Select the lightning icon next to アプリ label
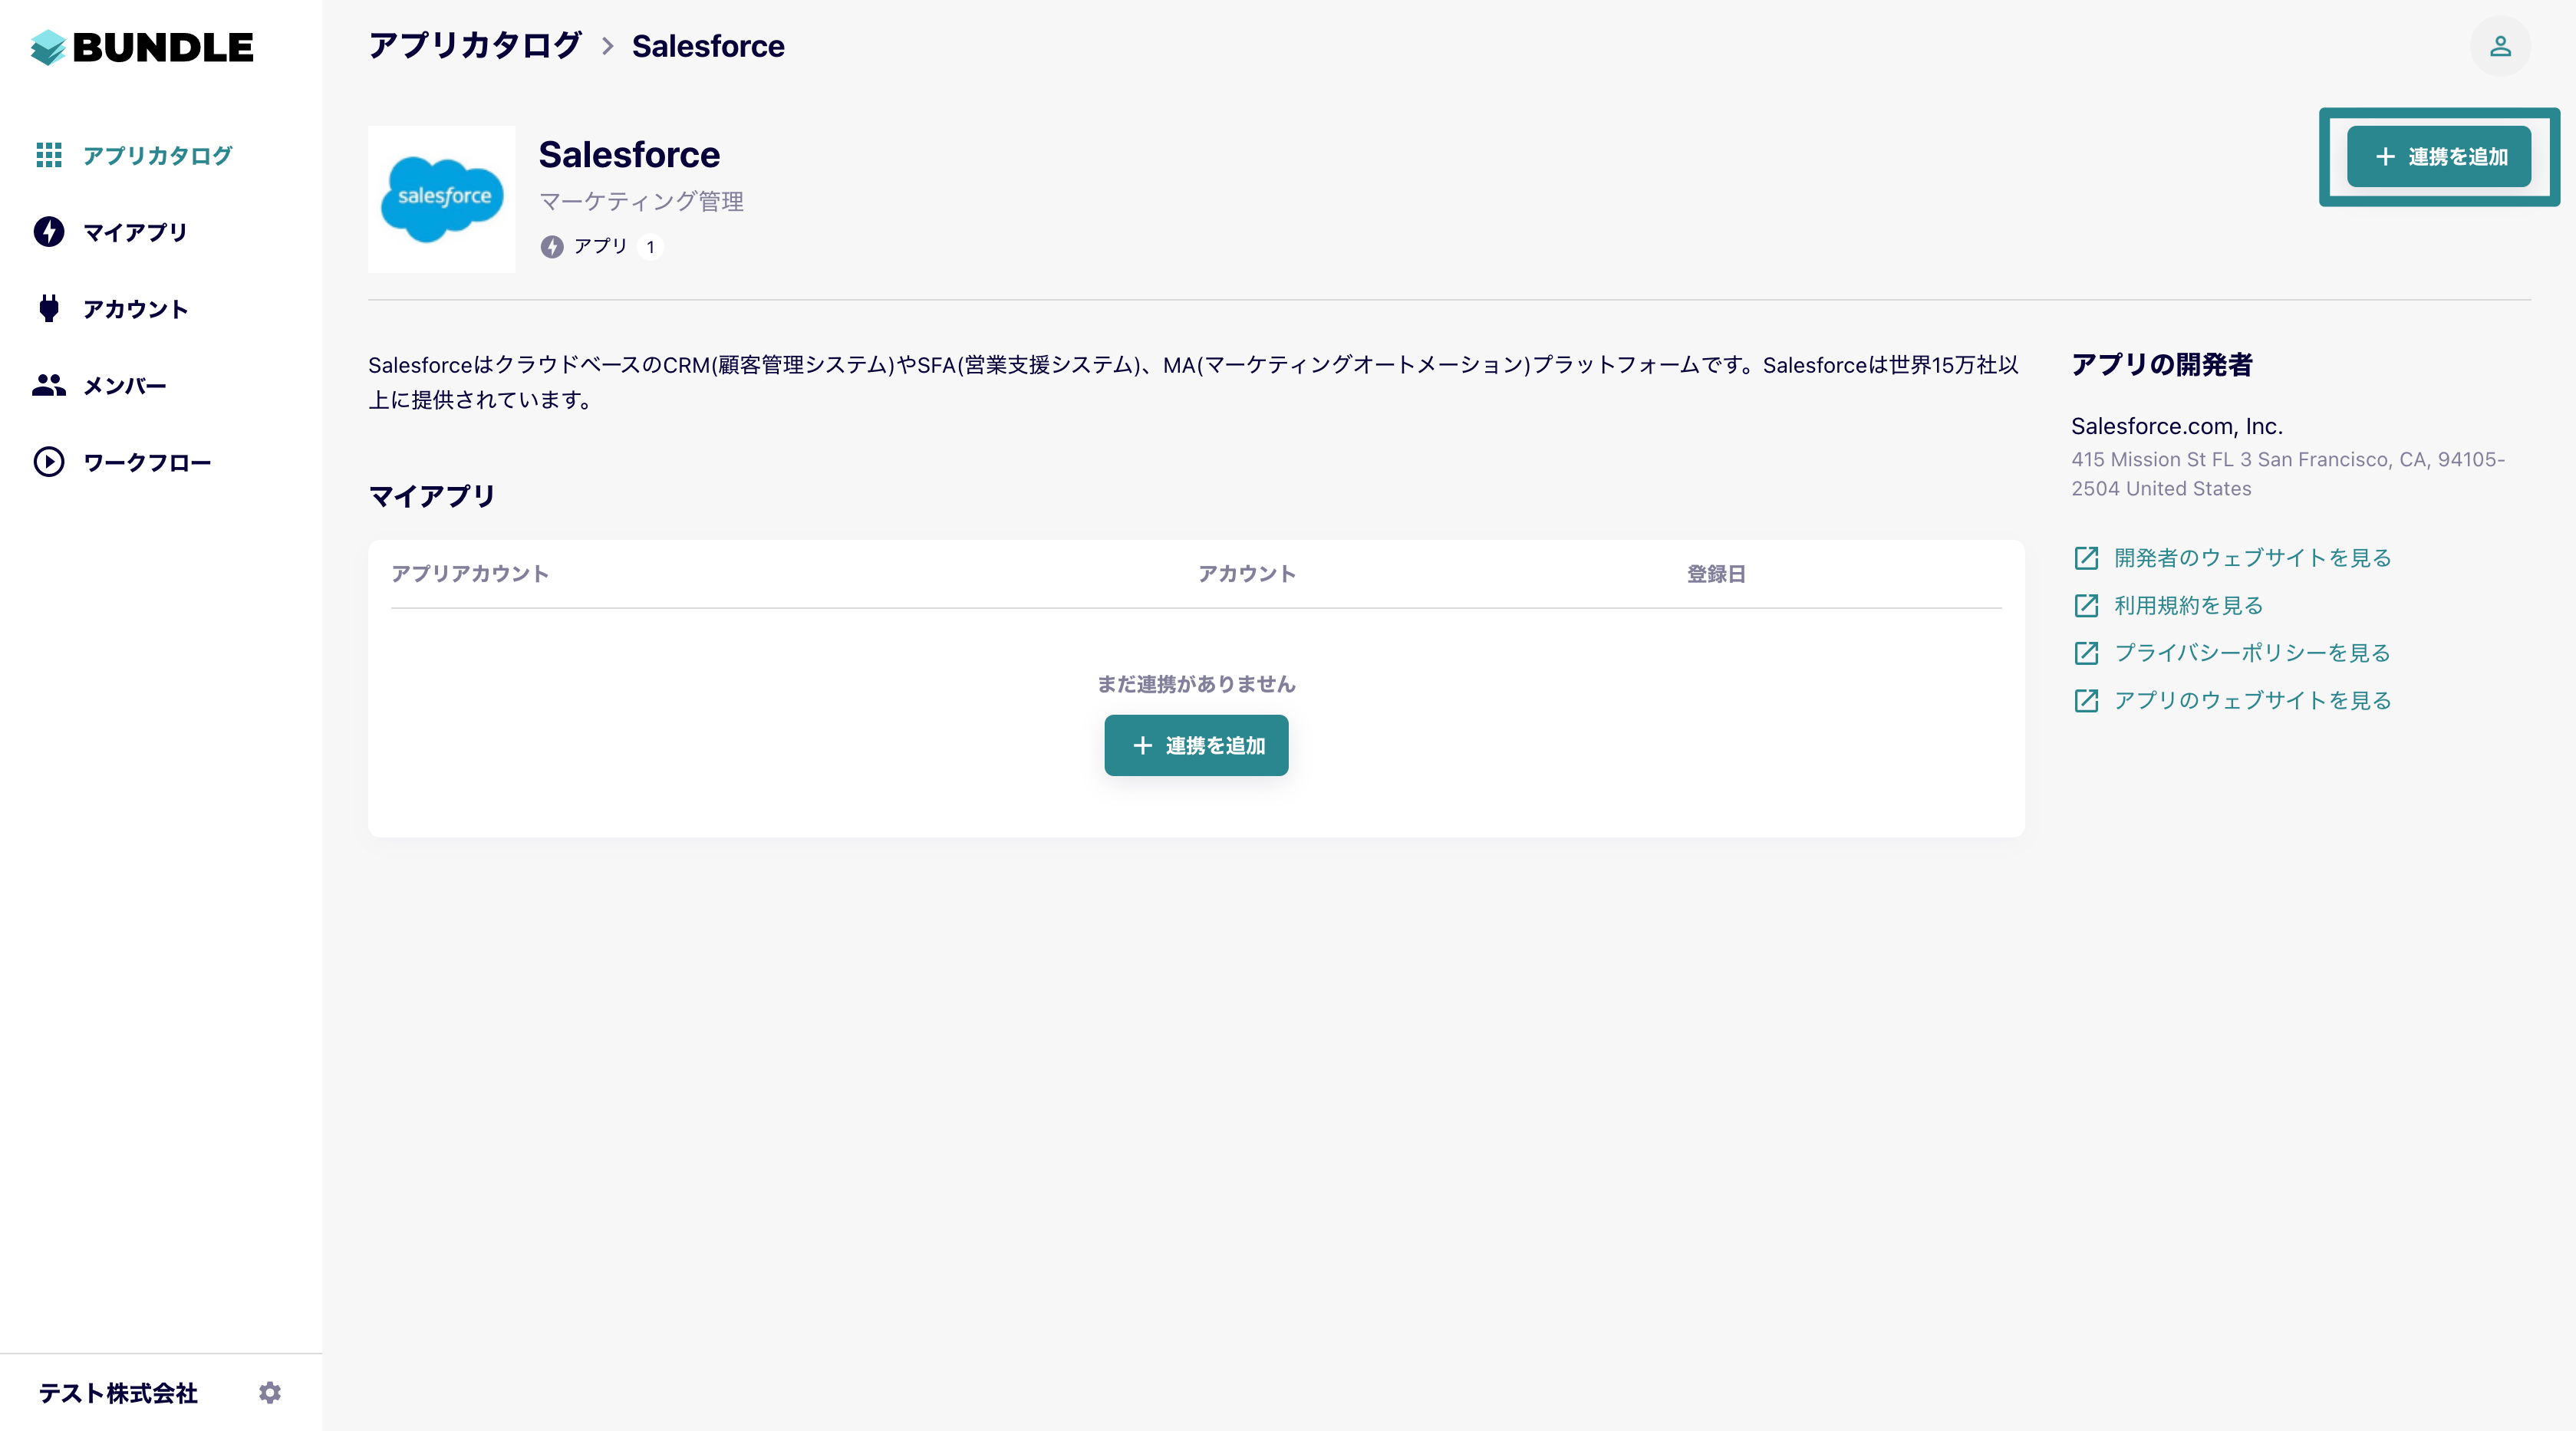The image size is (2576, 1431). tap(553, 246)
